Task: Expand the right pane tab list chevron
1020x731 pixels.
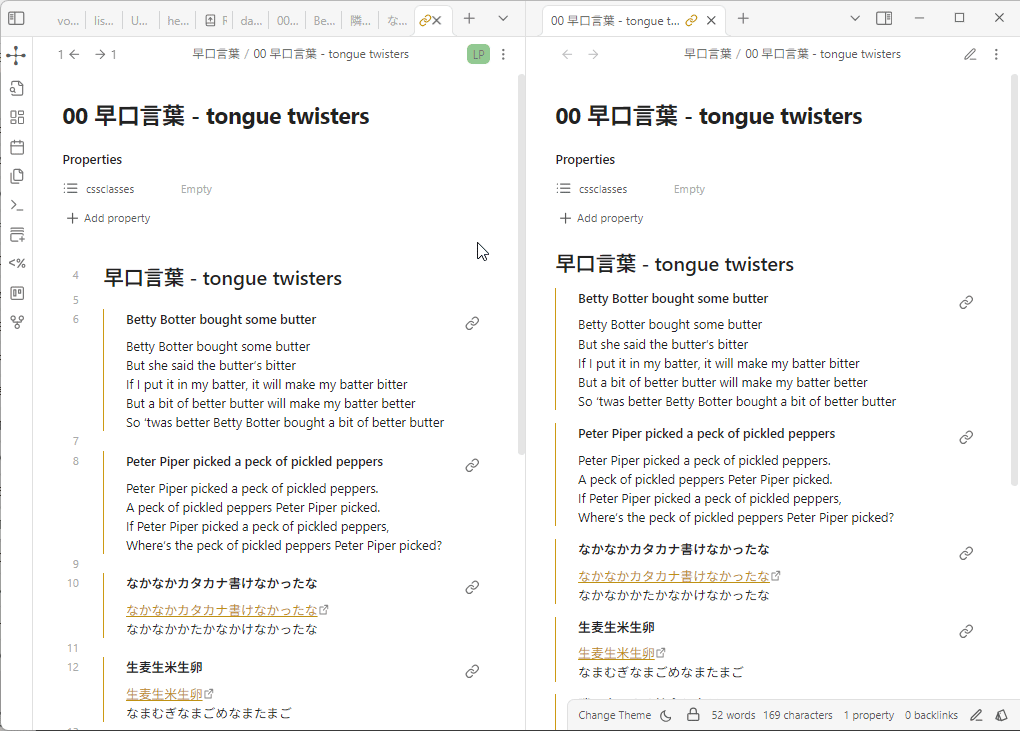Action: [x=855, y=18]
